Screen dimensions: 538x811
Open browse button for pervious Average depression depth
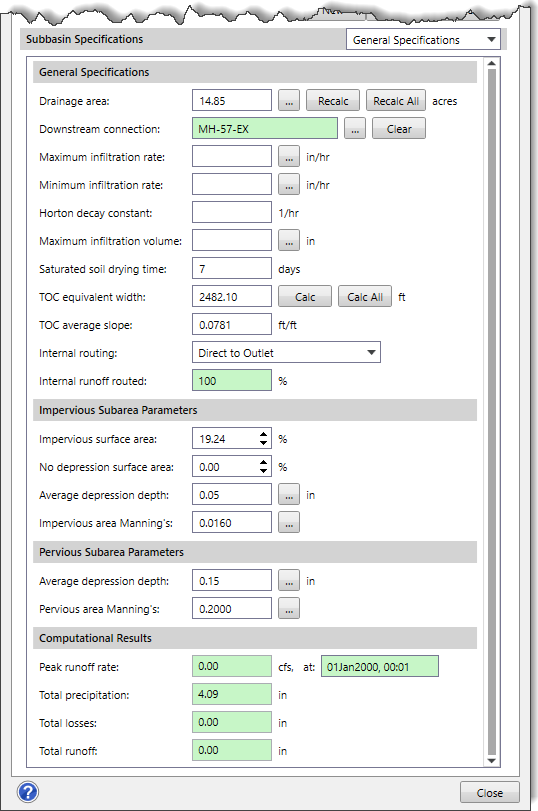coord(289,580)
